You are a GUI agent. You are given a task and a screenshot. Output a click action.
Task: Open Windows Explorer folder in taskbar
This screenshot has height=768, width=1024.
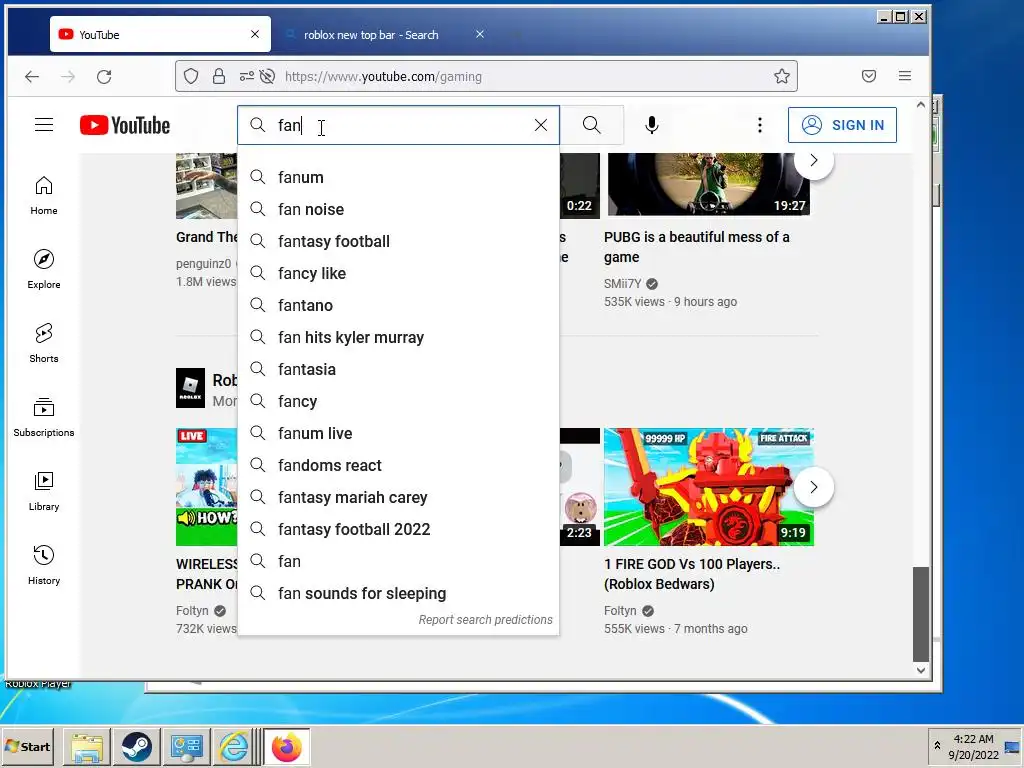coord(87,747)
